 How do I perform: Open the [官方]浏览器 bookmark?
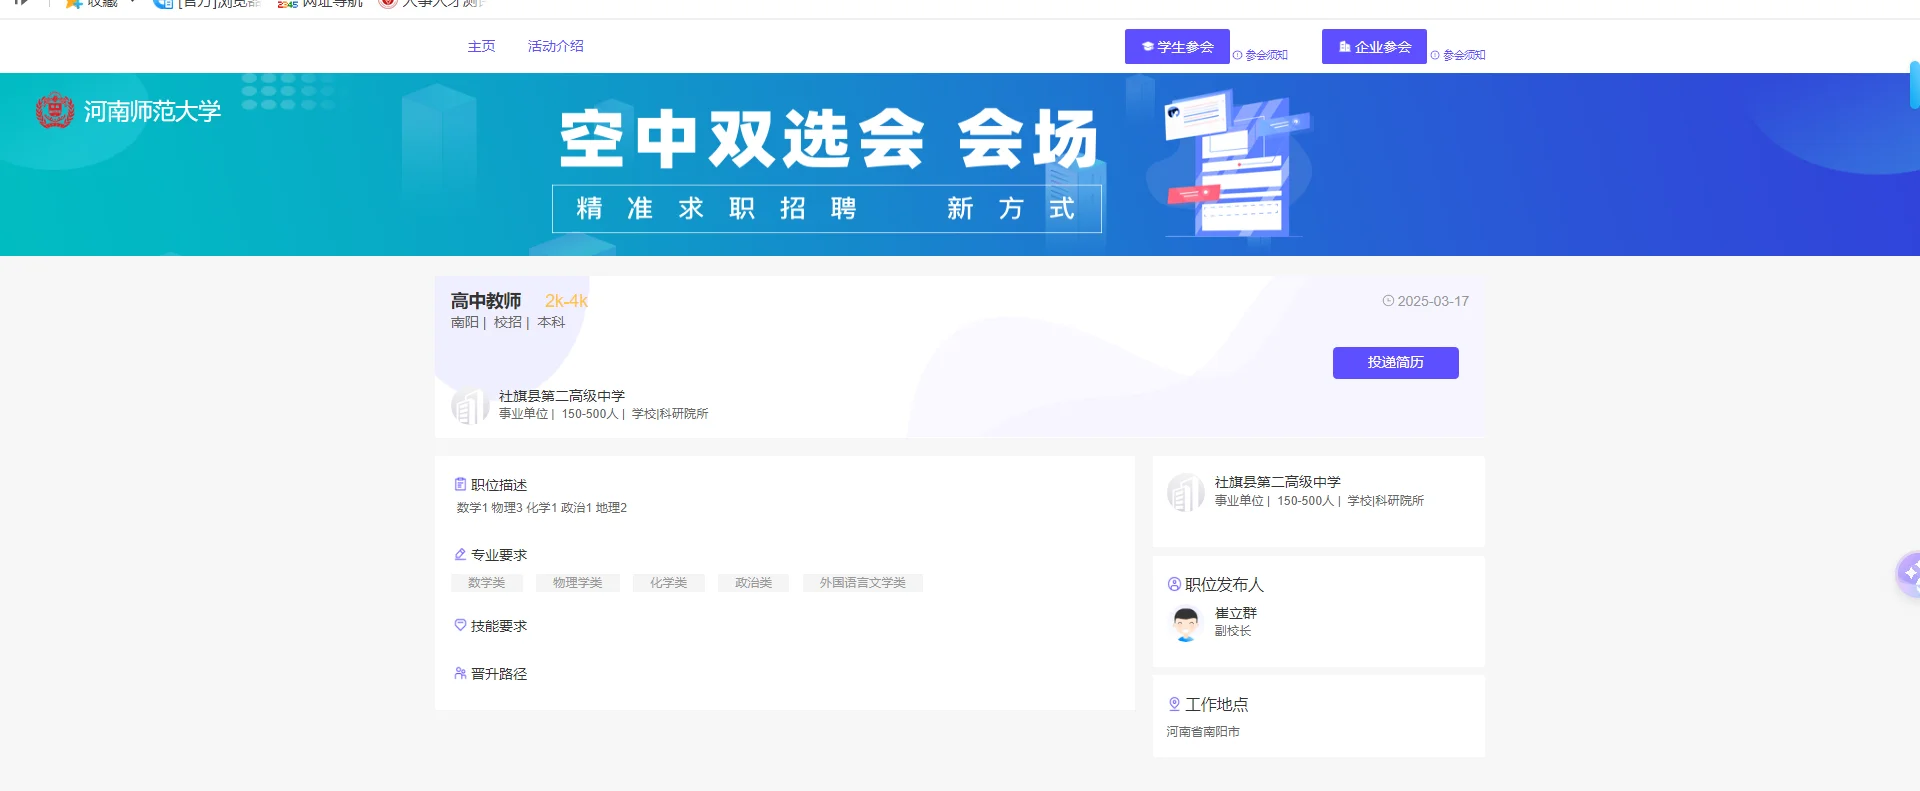(x=207, y=4)
